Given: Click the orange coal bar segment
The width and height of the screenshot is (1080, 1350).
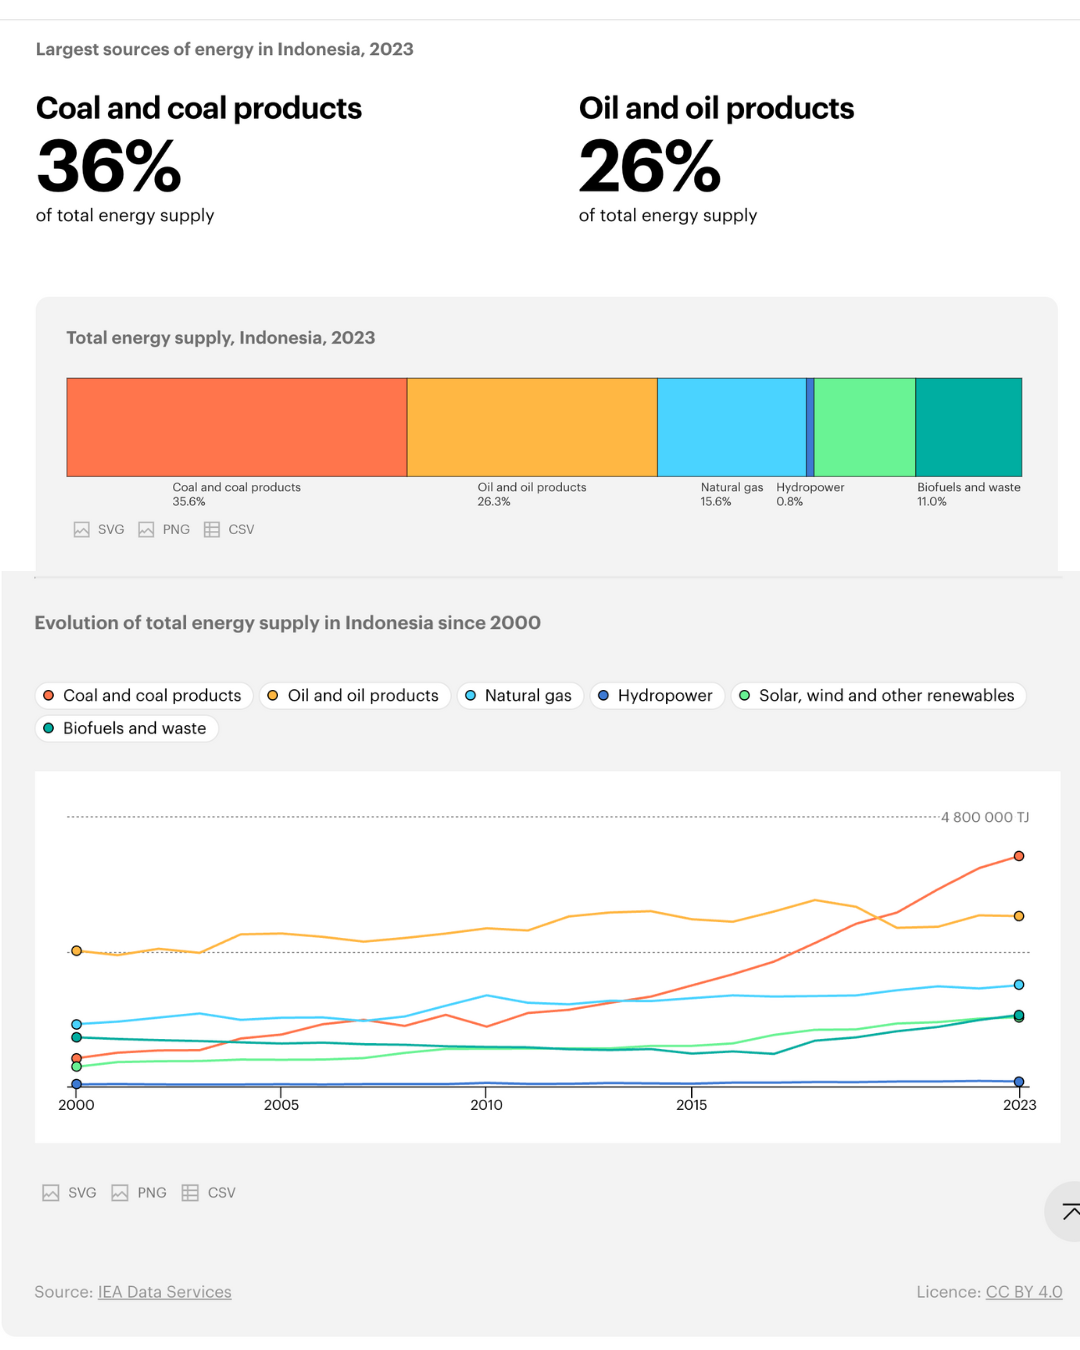Looking at the screenshot, I should (x=237, y=427).
